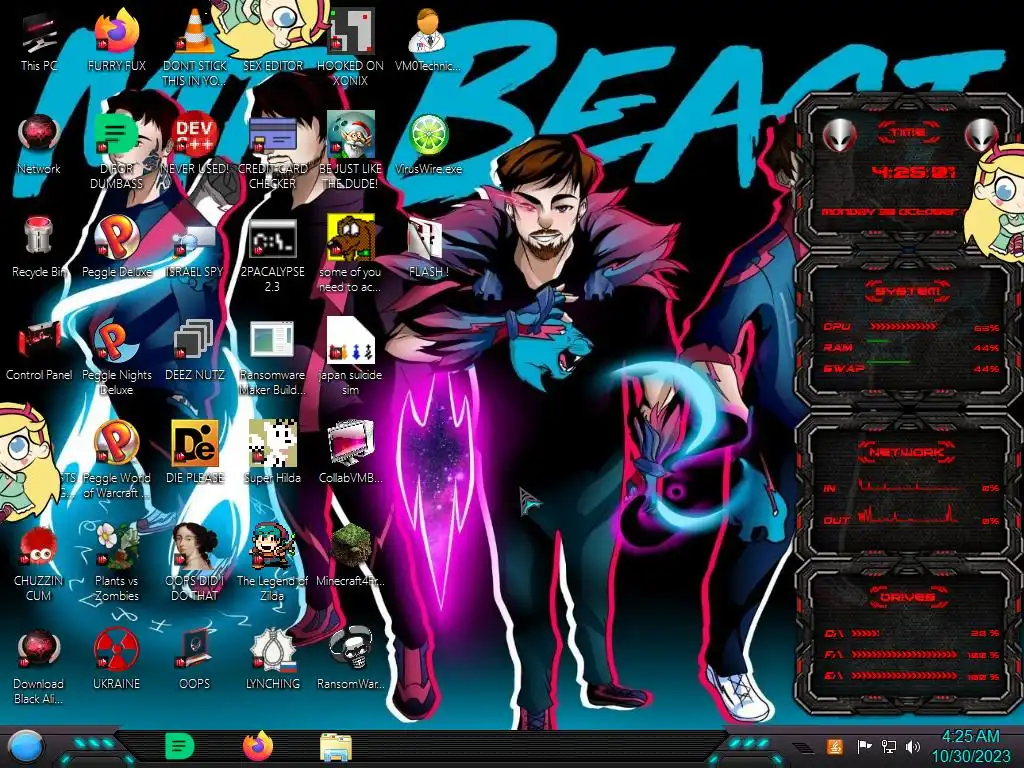The width and height of the screenshot is (1024, 768).
Task: Open the DEEZ NUTZ stacked-windows shortcut
Action: (x=195, y=350)
